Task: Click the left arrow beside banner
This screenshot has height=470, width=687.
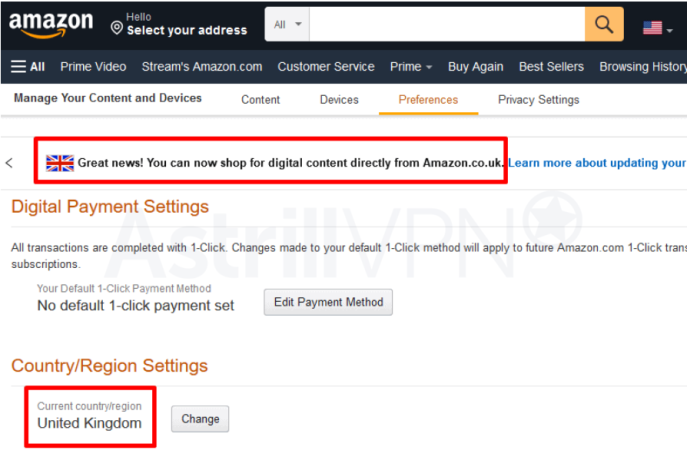Action: (x=9, y=163)
